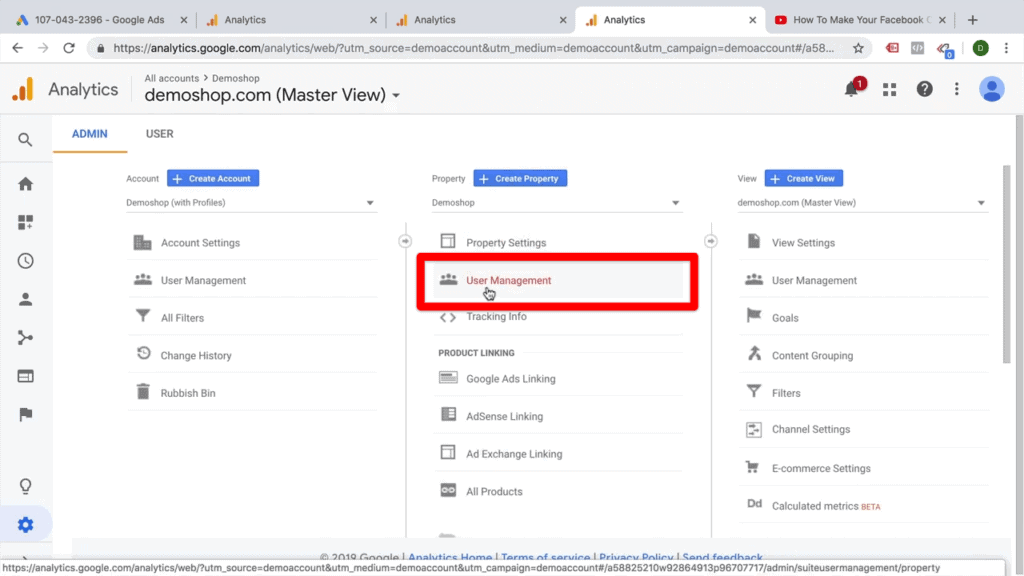Open the search icon in left sidebar
Viewport: 1024px width, 576px height.
pos(25,140)
